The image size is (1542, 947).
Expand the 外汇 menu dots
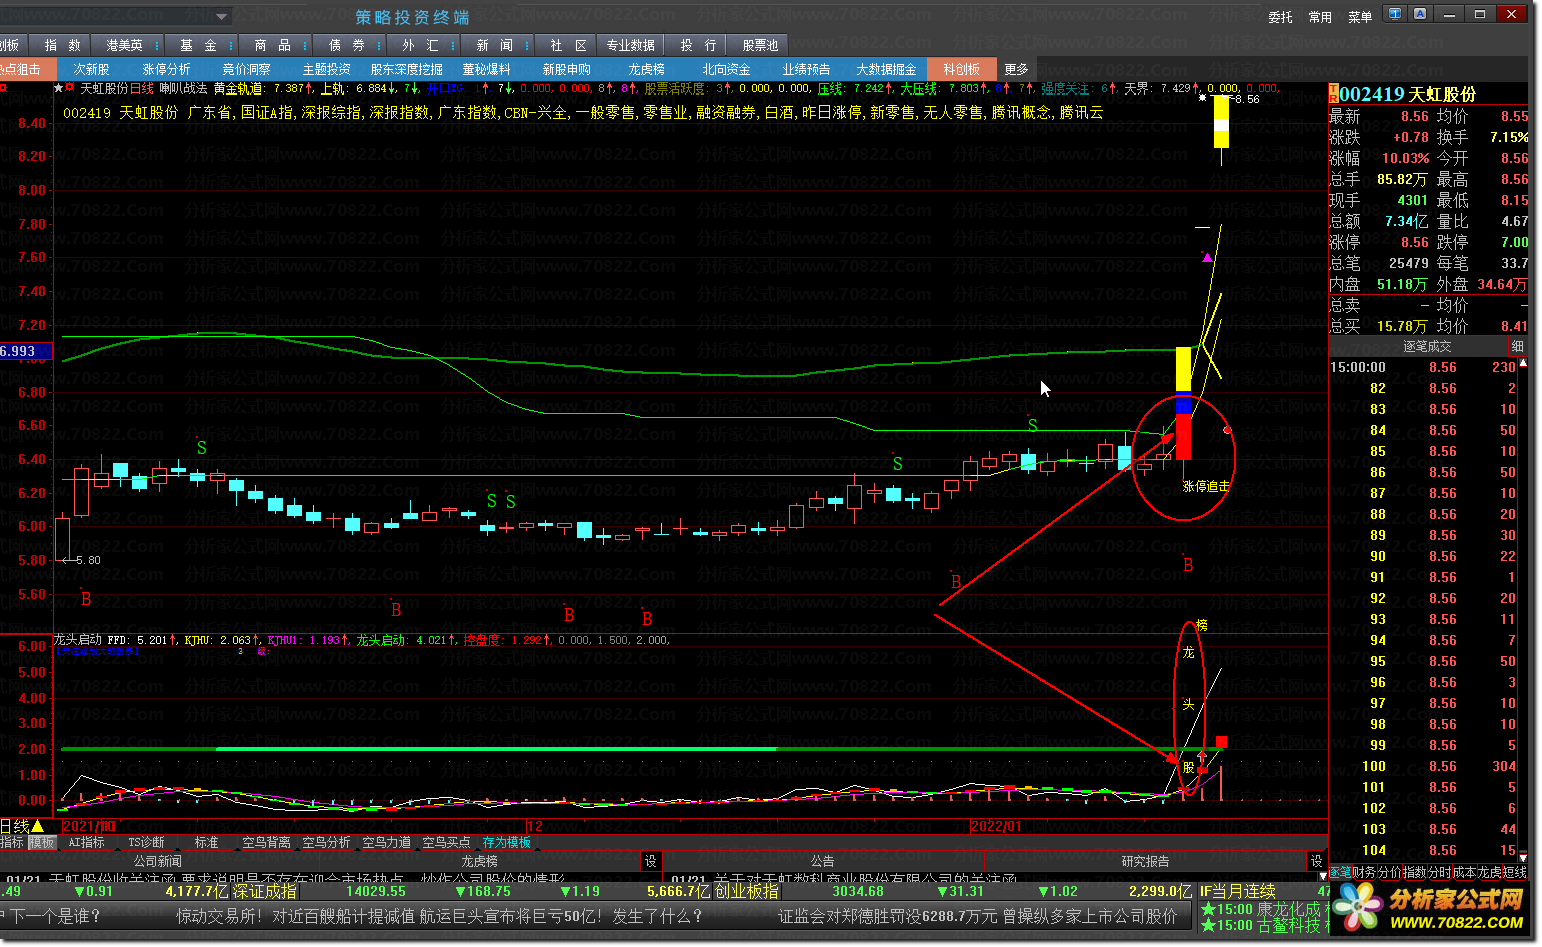click(454, 45)
